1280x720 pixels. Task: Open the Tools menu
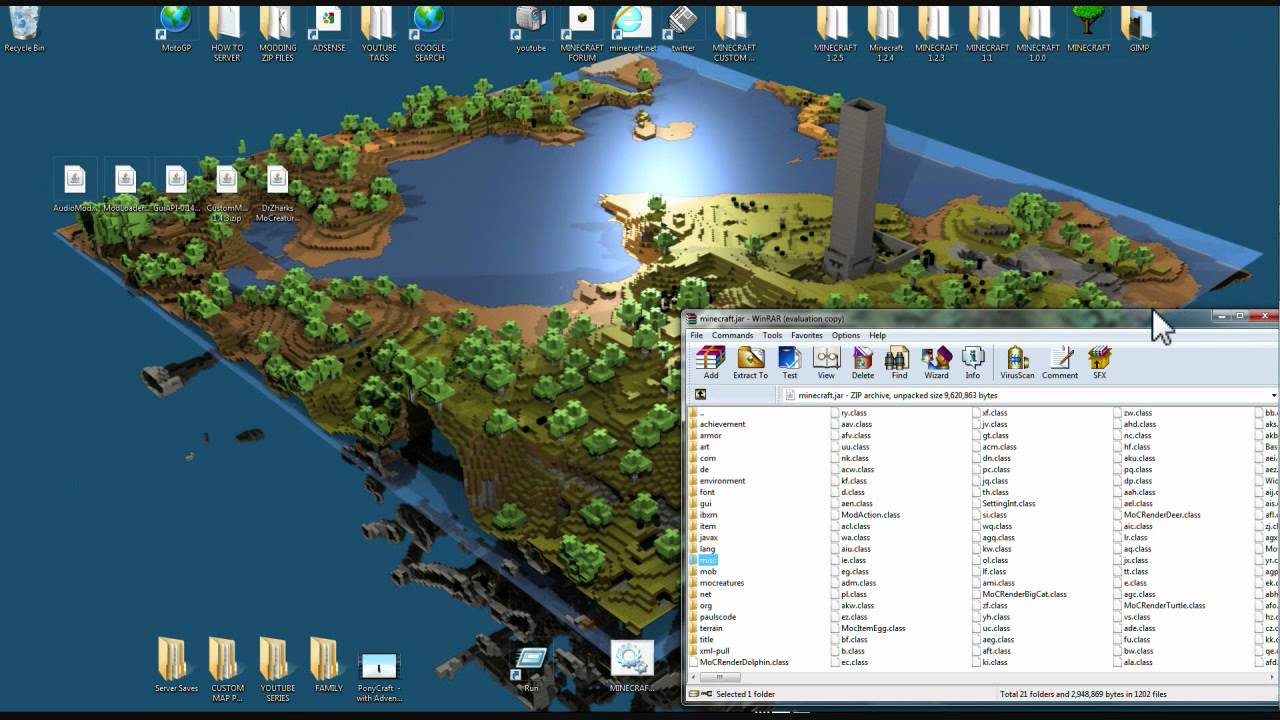pyautogui.click(x=772, y=336)
